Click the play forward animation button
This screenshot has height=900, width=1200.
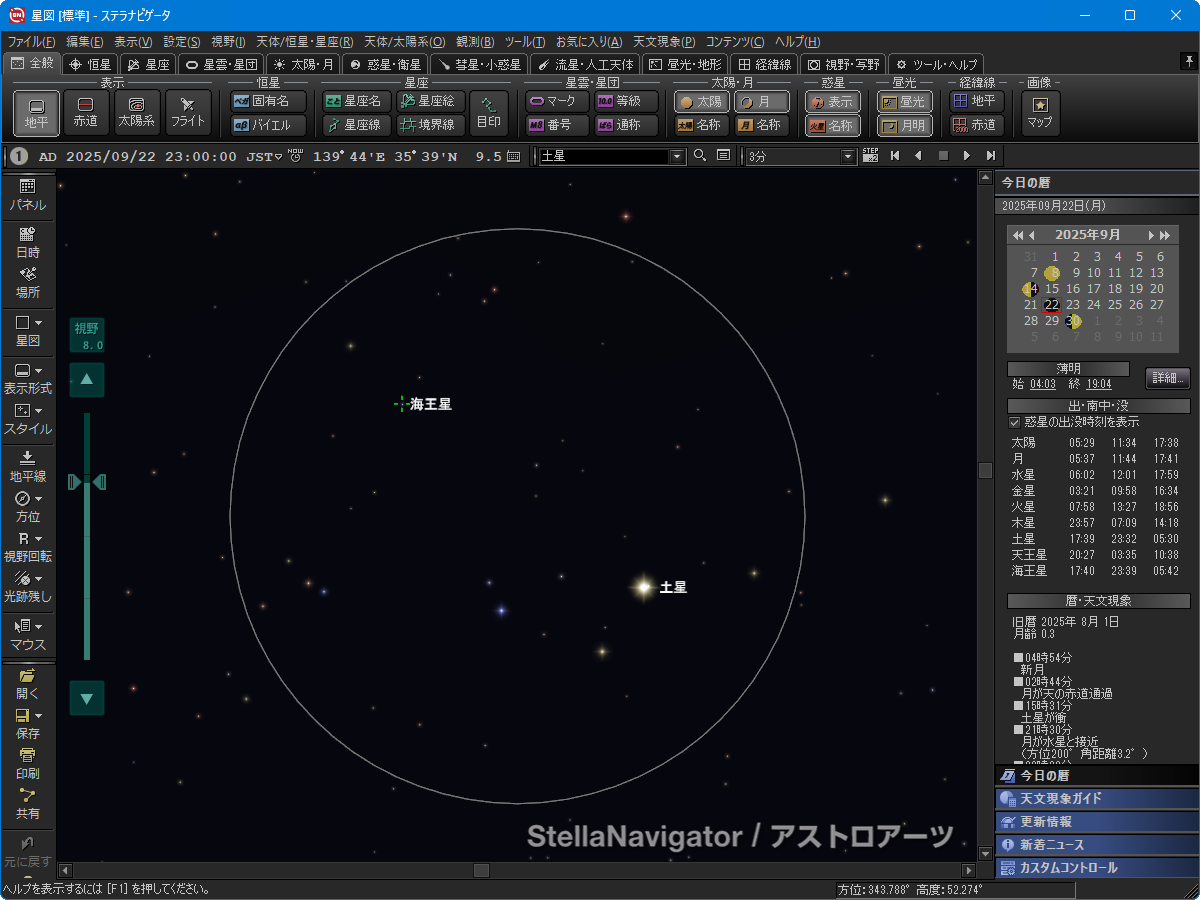(x=966, y=156)
